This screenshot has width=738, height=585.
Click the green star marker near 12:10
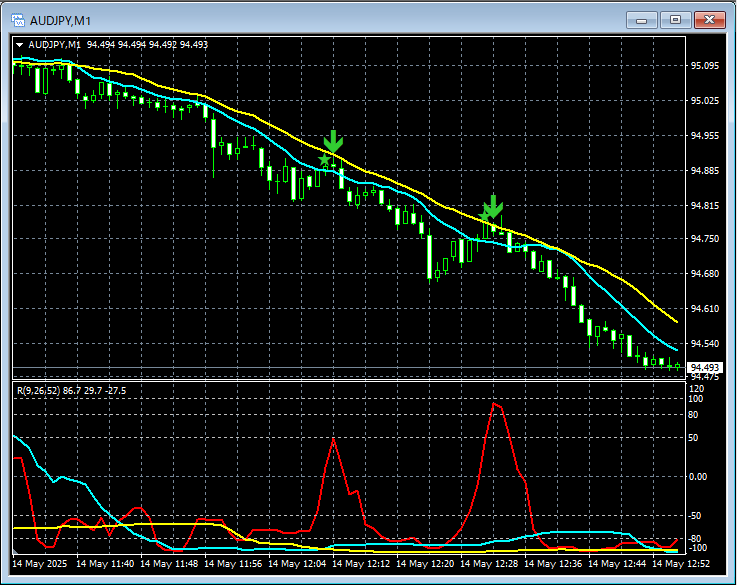(x=324, y=160)
